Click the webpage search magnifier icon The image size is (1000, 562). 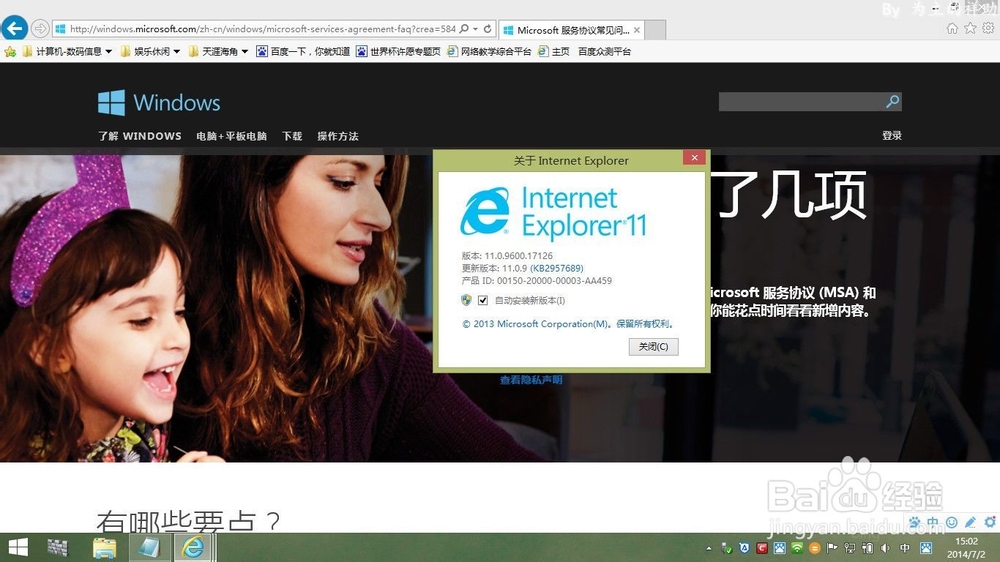893,101
